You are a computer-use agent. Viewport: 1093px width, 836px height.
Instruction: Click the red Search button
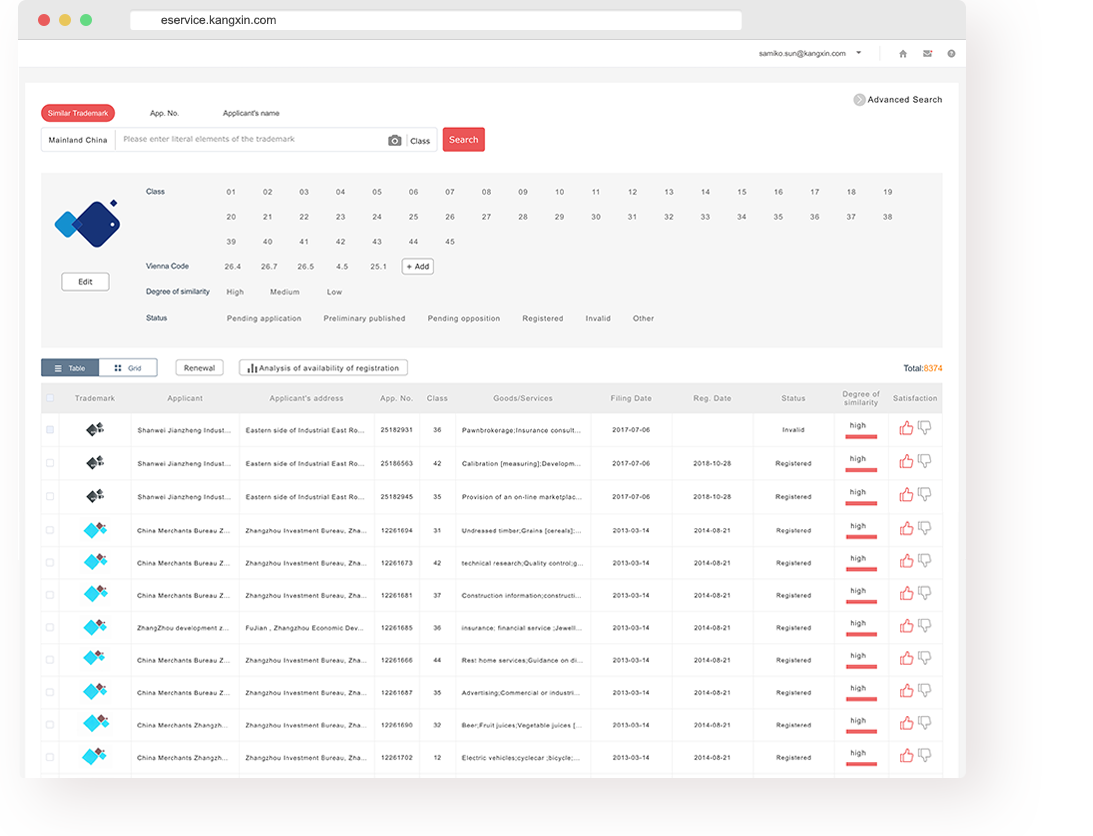464,140
